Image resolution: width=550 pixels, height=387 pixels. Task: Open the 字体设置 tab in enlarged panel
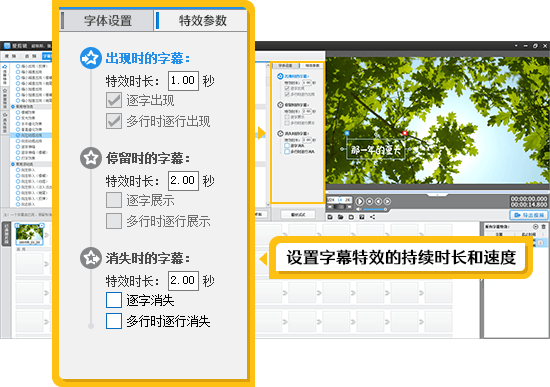pyautogui.click(x=107, y=20)
